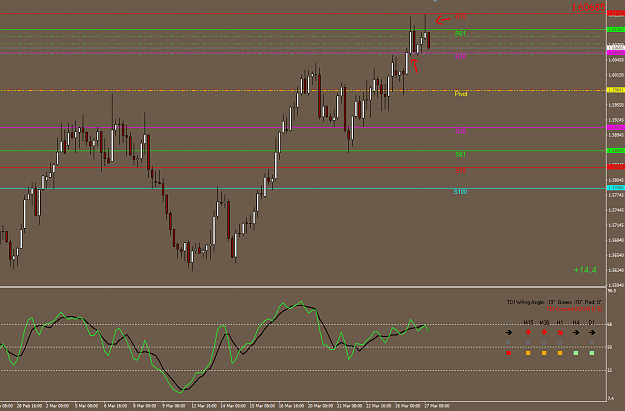The image size is (625, 411).
Task: Select the H1 timeframe label
Action: click(x=560, y=323)
